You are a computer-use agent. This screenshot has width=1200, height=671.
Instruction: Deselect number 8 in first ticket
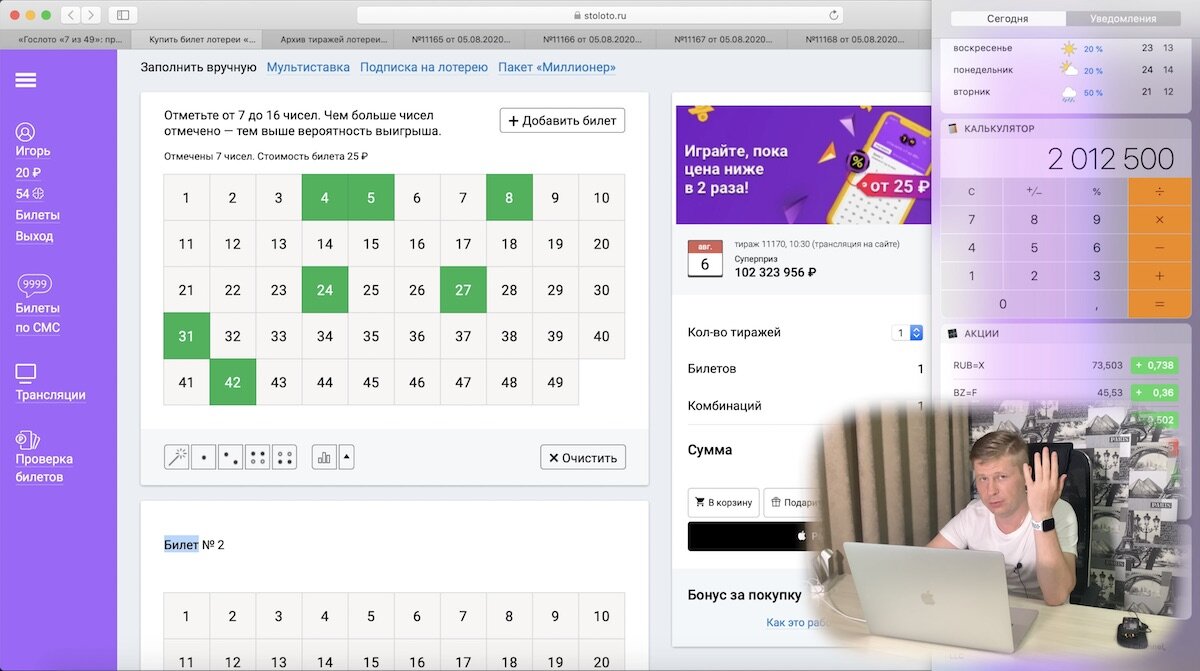[x=509, y=198]
